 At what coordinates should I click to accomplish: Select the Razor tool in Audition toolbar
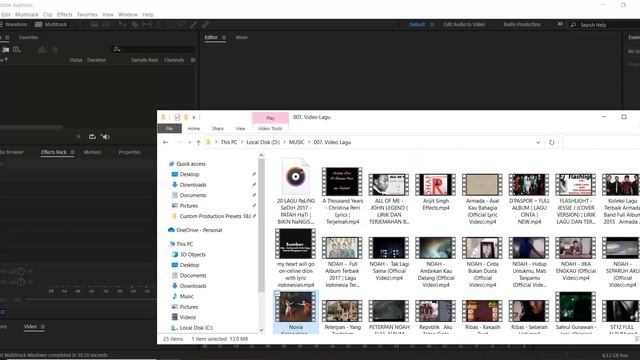pyautogui.click(x=134, y=24)
